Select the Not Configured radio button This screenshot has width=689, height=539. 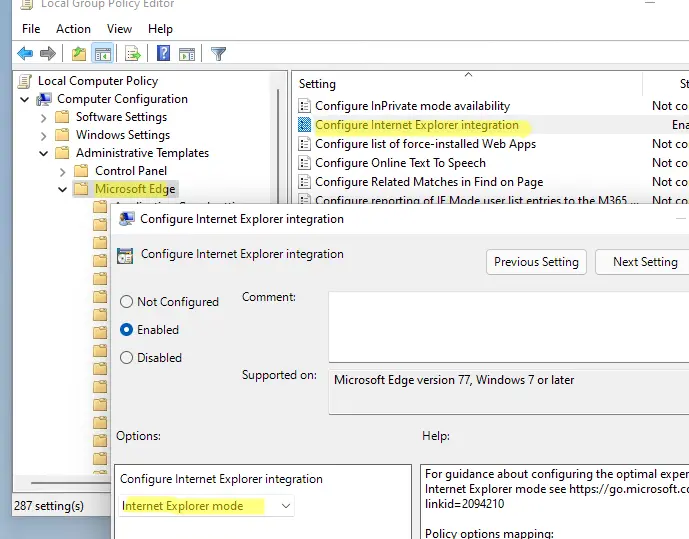(x=126, y=301)
